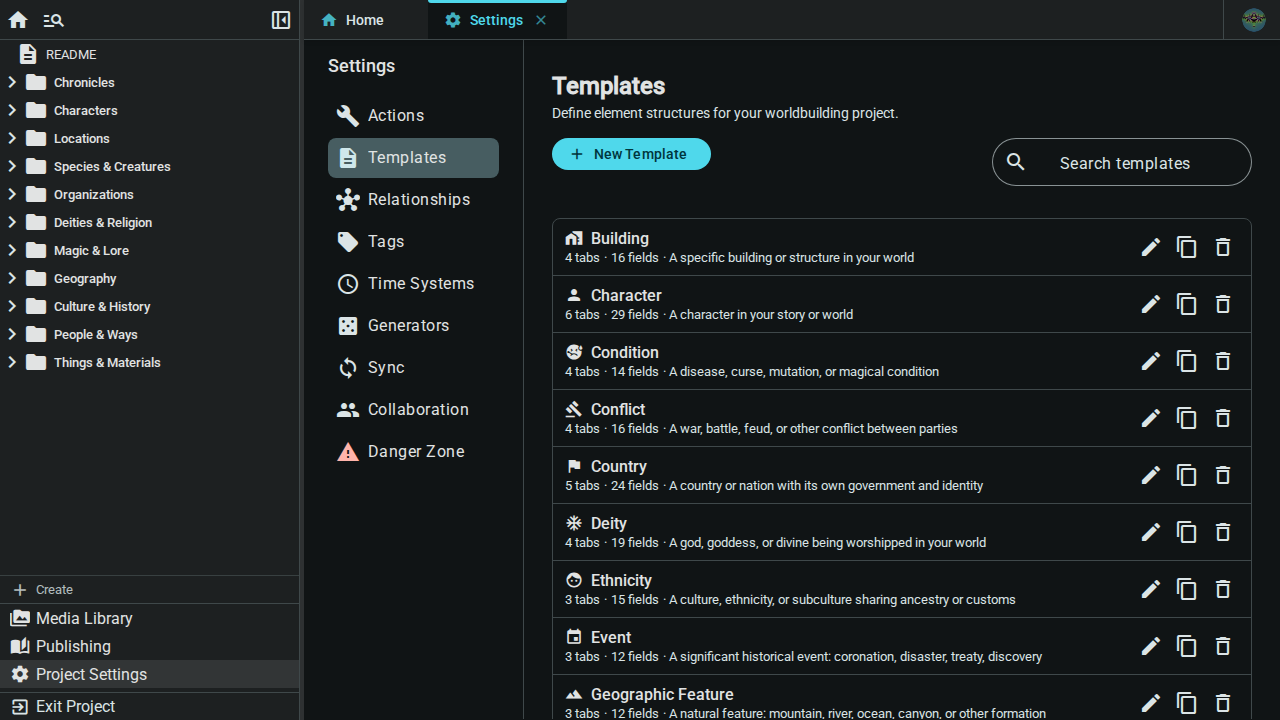Image resolution: width=1280 pixels, height=720 pixels.
Task: Click the New Template button
Action: [x=631, y=154]
